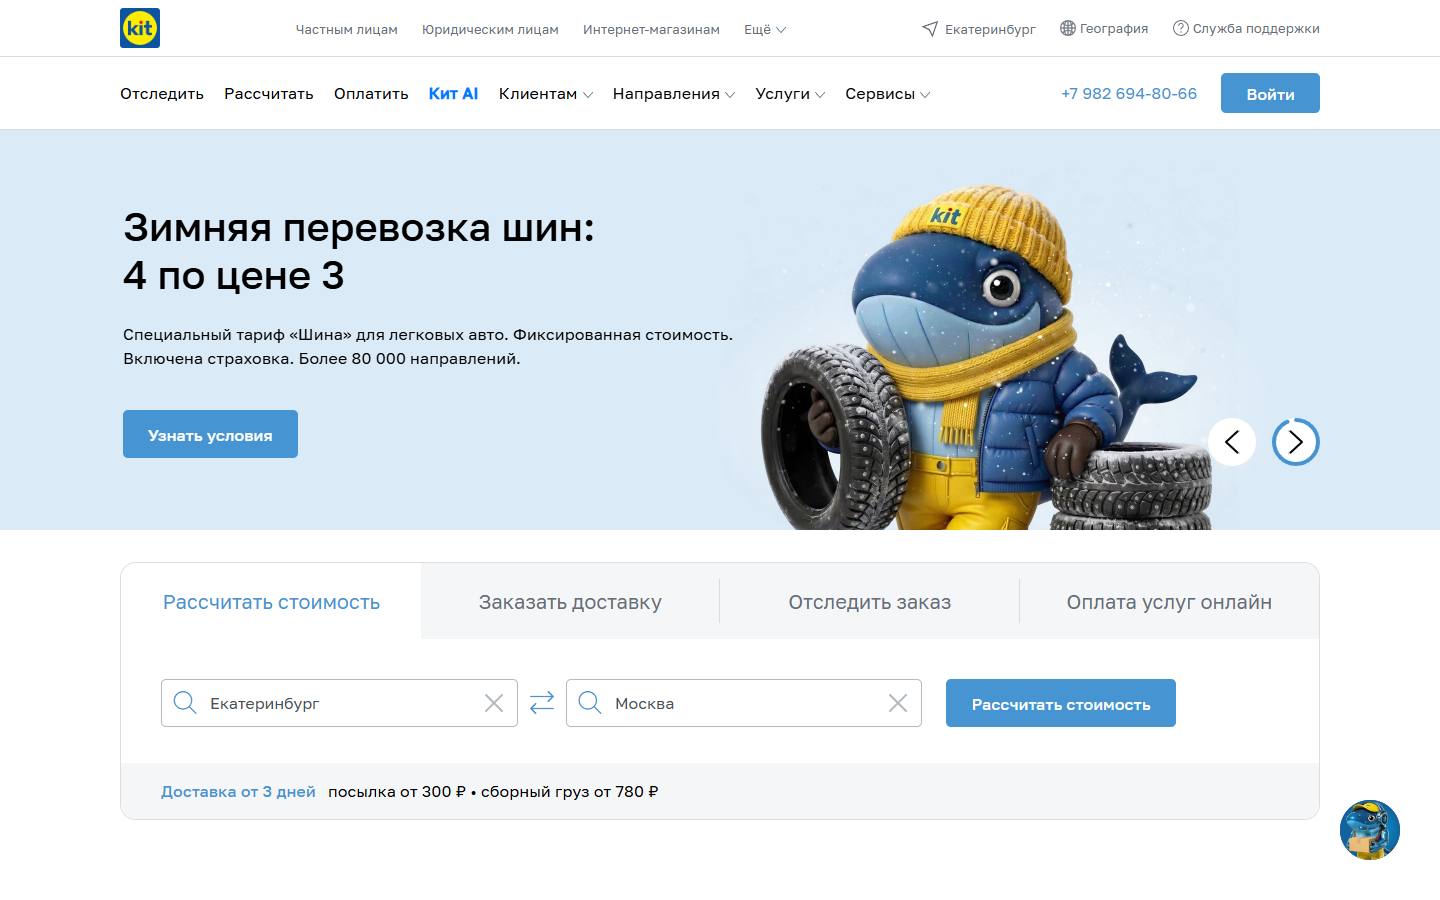1440x900 pixels.
Task: Open the Кит AI page
Action: click(x=453, y=94)
